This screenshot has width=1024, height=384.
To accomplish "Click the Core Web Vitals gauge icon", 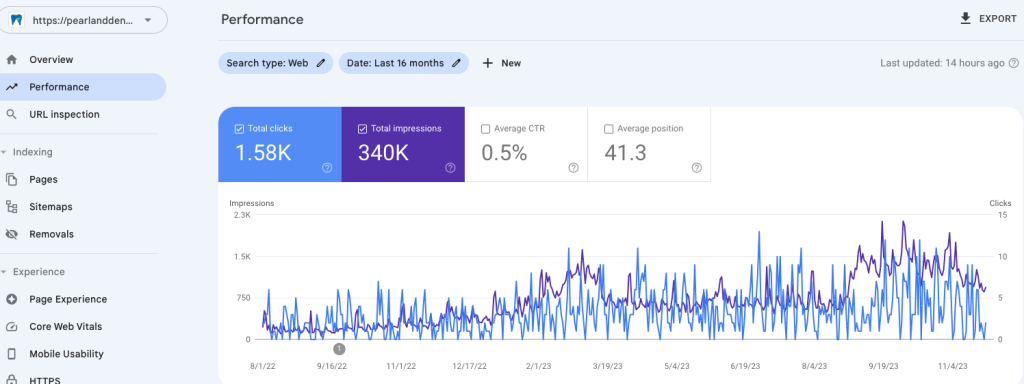I will coord(11,327).
